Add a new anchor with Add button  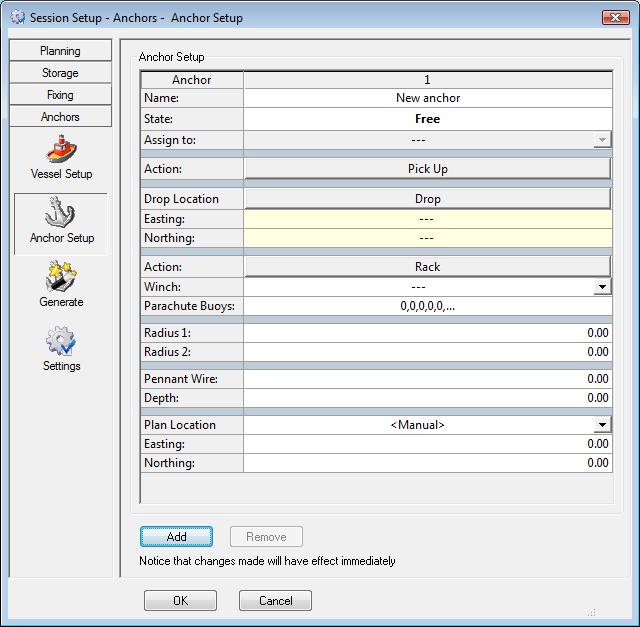[x=176, y=537]
